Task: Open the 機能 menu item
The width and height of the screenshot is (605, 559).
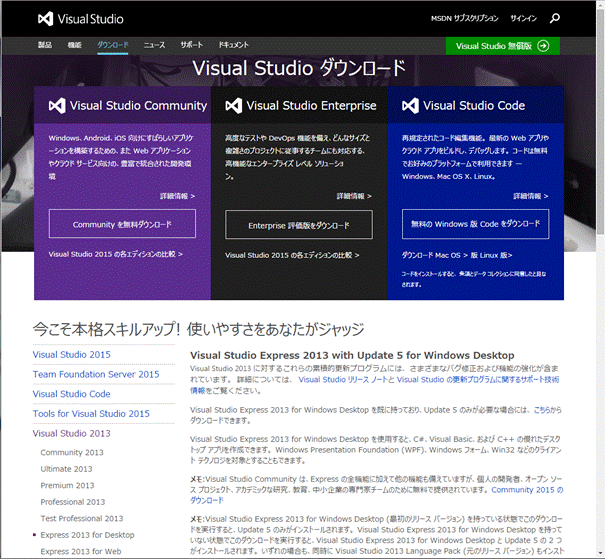Action: click(x=74, y=45)
